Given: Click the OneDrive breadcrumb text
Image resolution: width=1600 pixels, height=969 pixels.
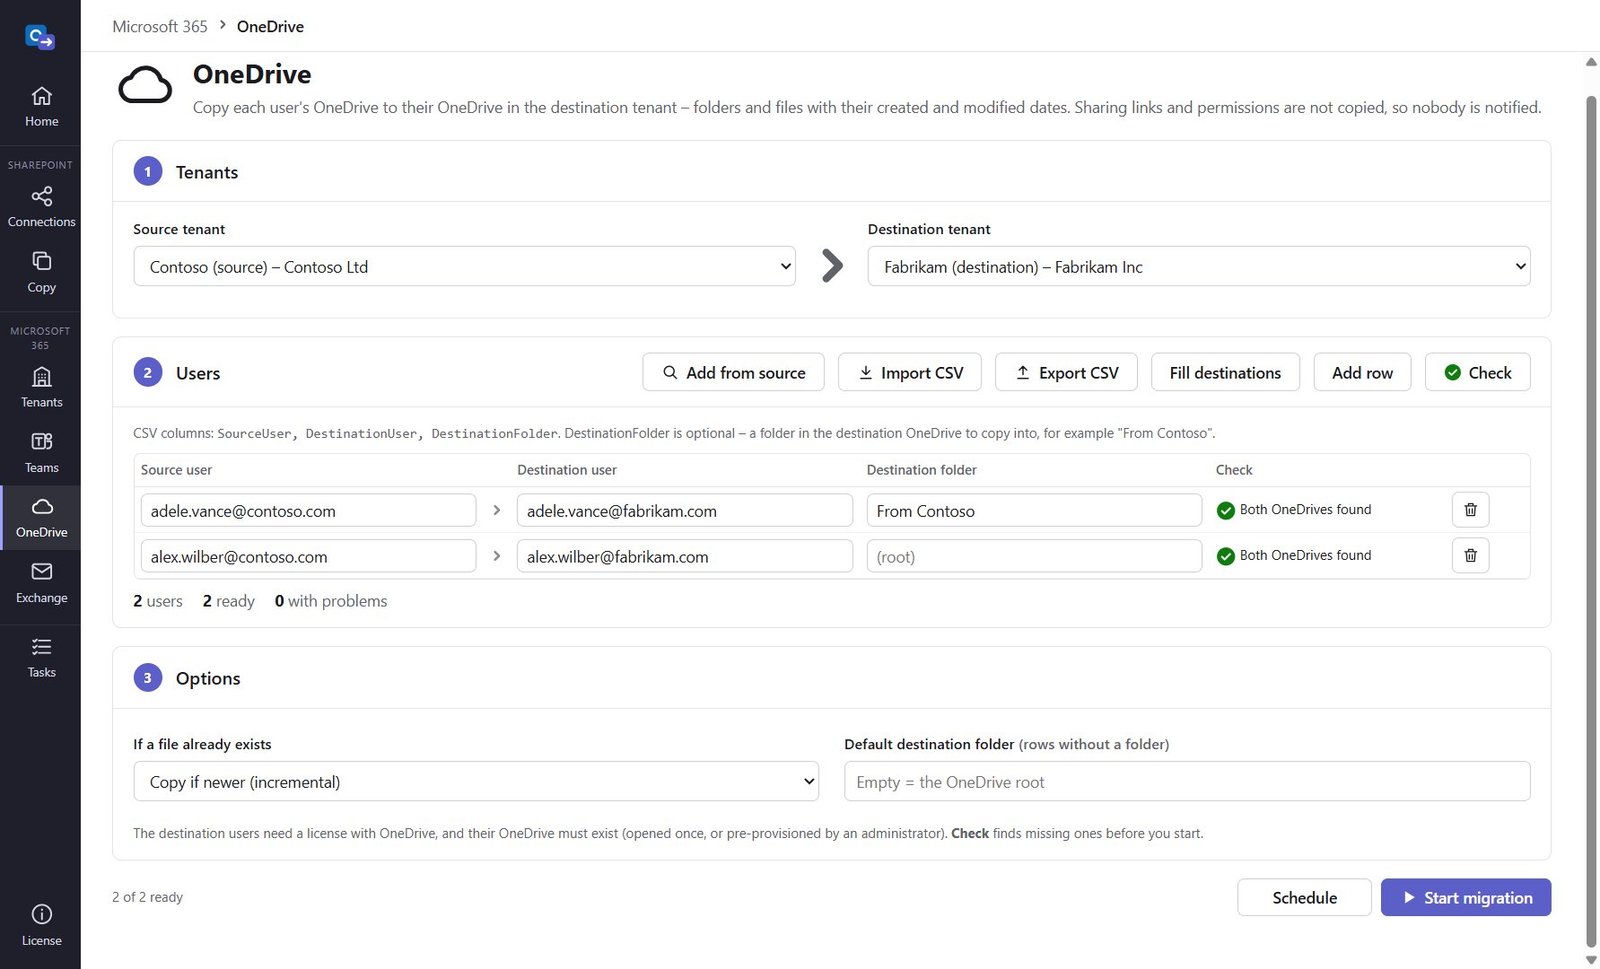Looking at the screenshot, I should pos(270,26).
